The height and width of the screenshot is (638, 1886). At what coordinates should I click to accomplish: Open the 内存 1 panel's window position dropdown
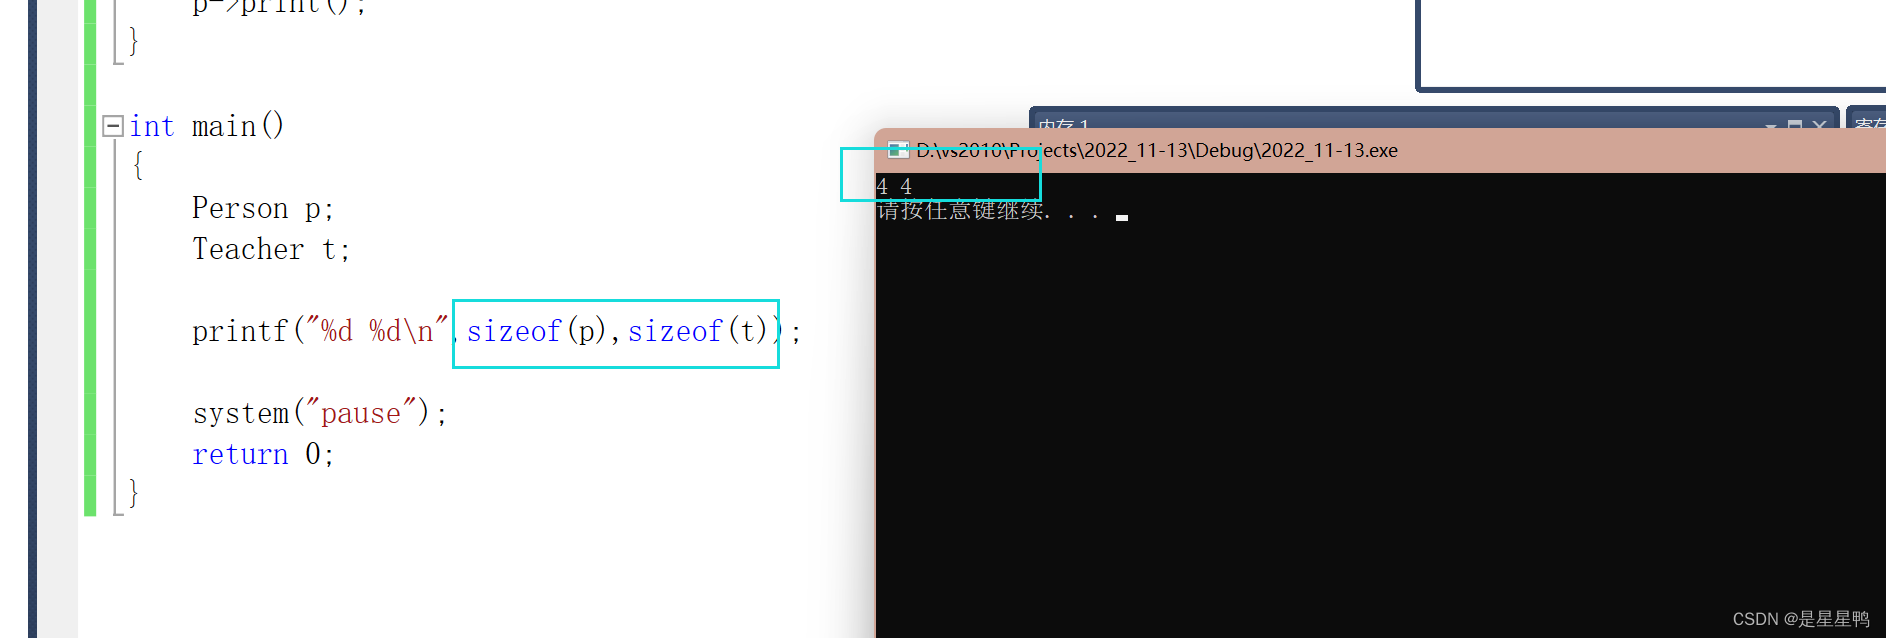point(1770,124)
